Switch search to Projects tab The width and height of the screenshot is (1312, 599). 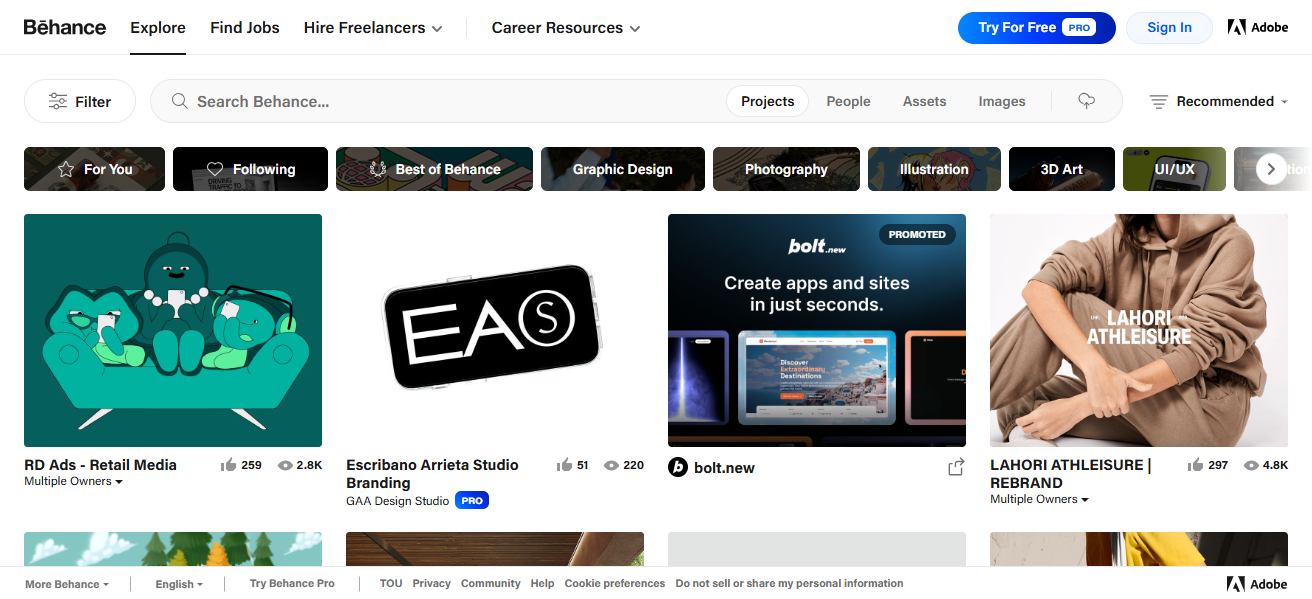pyautogui.click(x=768, y=101)
